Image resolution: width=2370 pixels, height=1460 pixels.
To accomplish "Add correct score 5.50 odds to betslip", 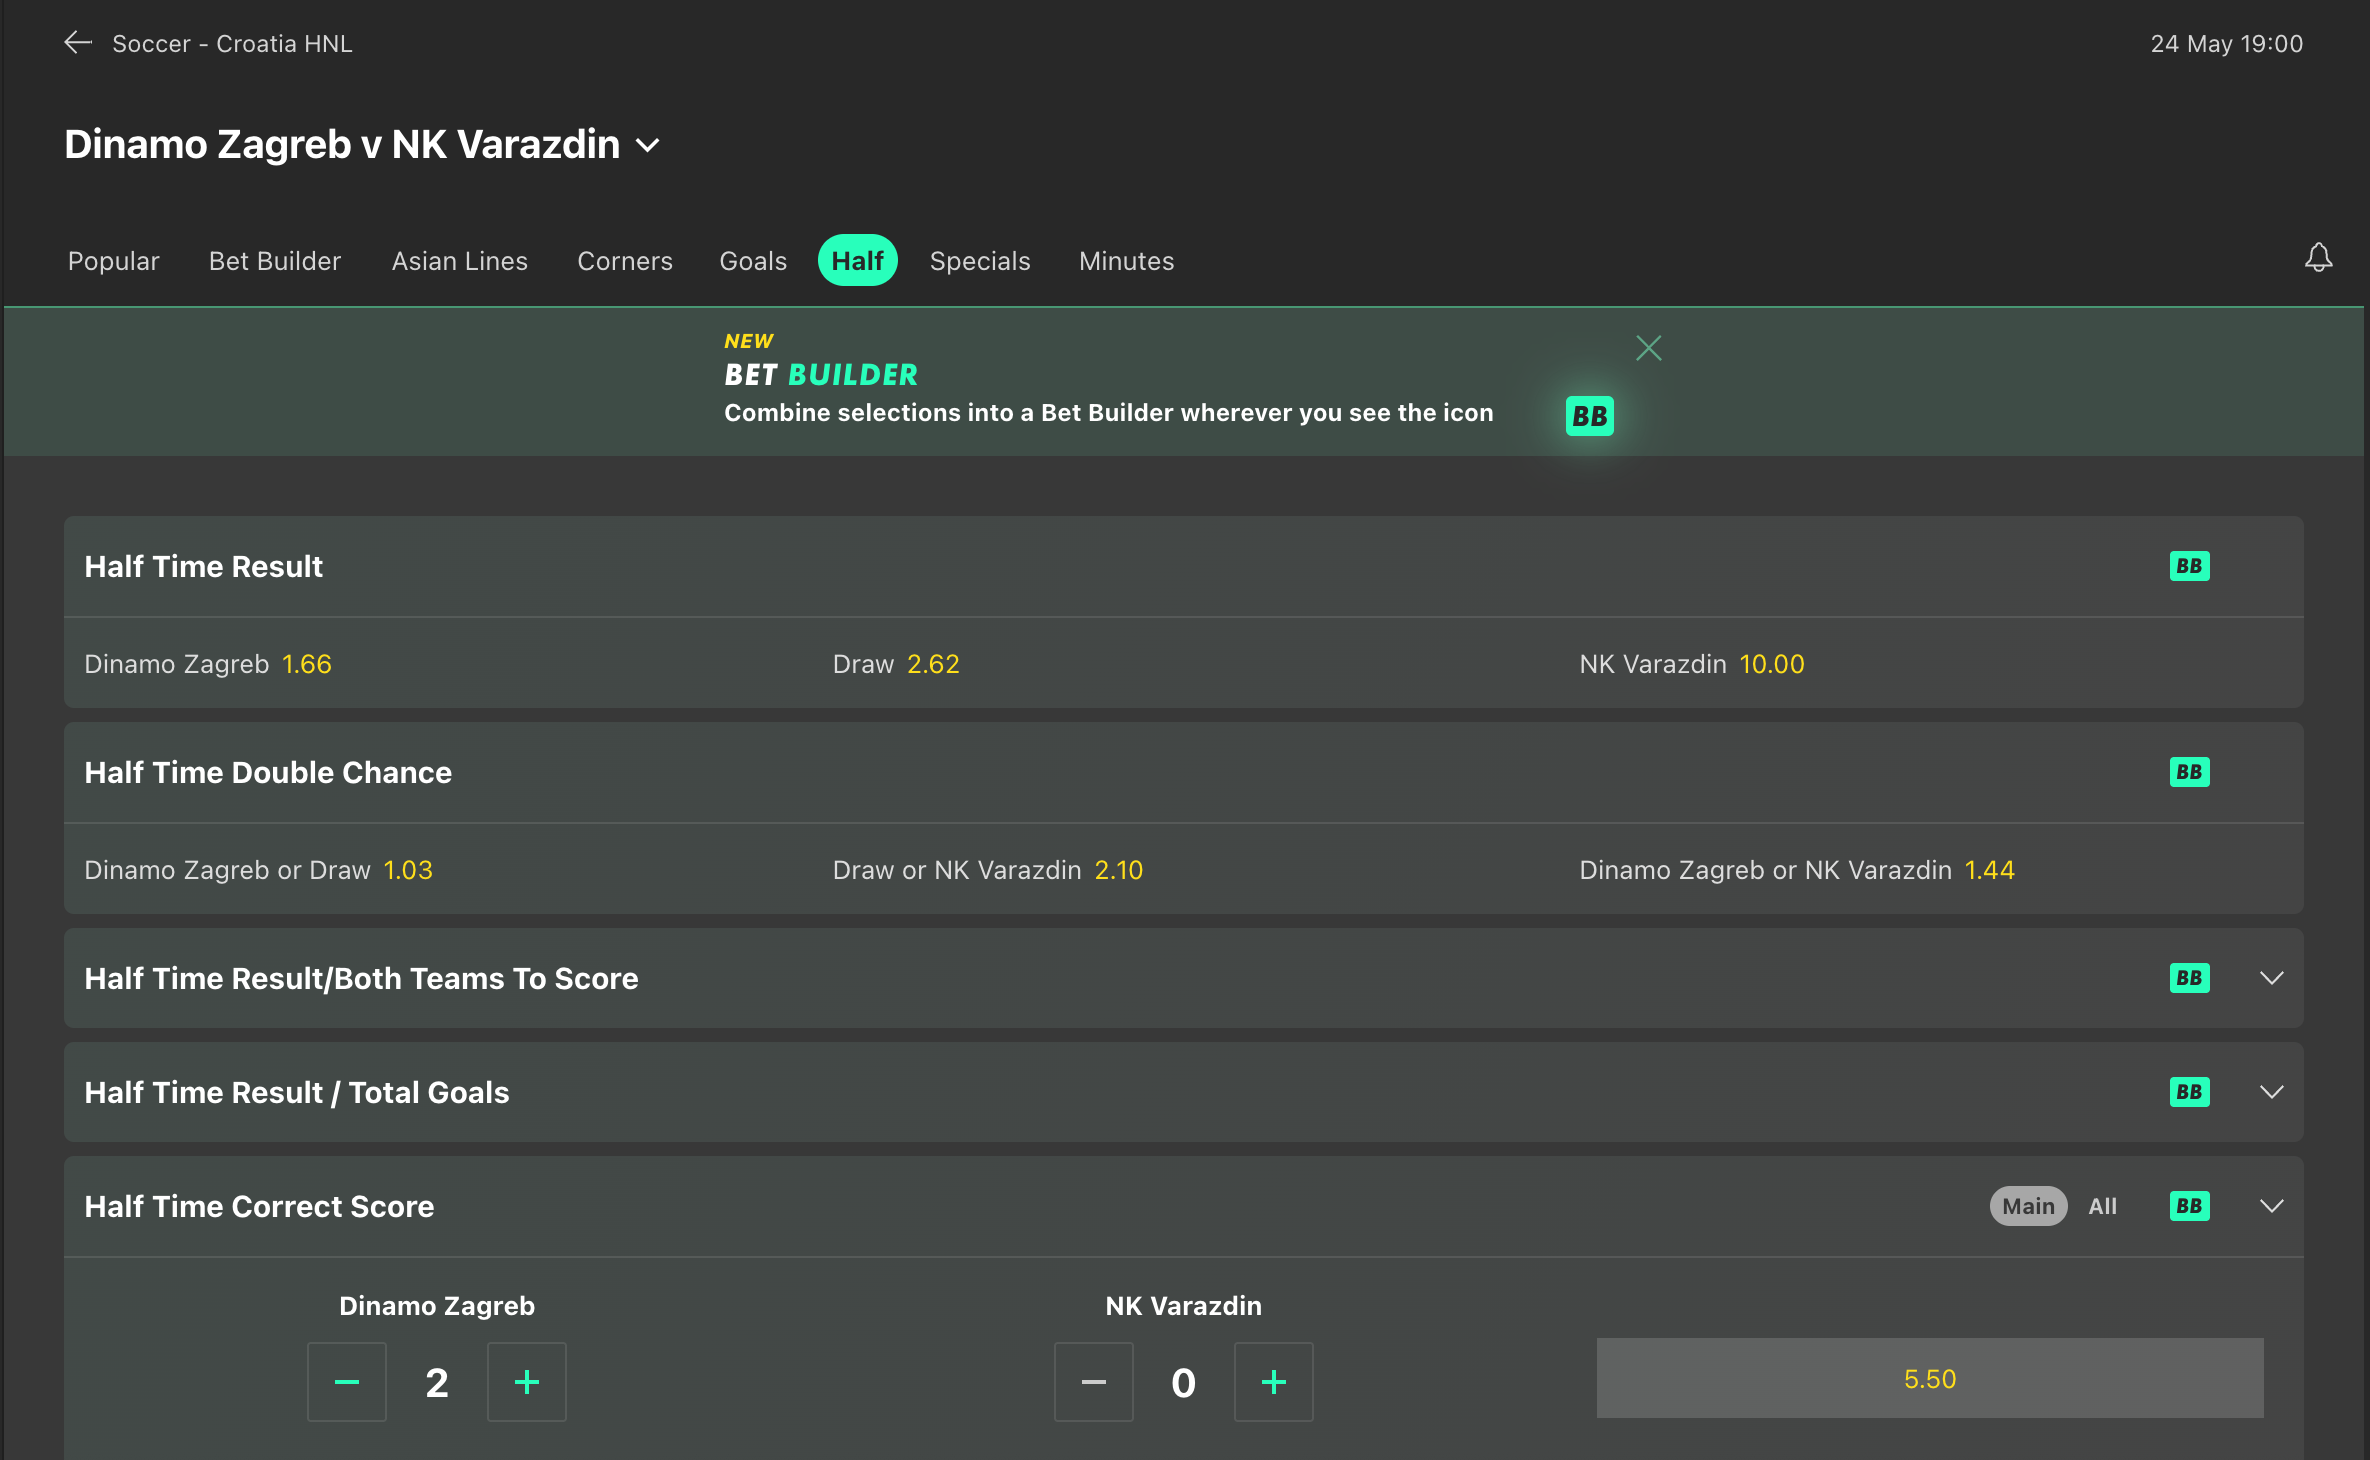I will 1930,1378.
